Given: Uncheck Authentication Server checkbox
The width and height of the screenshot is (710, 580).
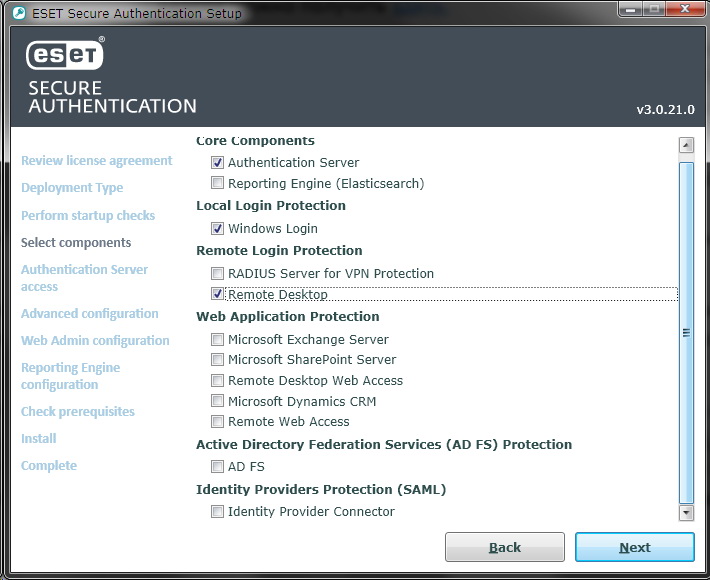Looking at the screenshot, I should point(217,162).
